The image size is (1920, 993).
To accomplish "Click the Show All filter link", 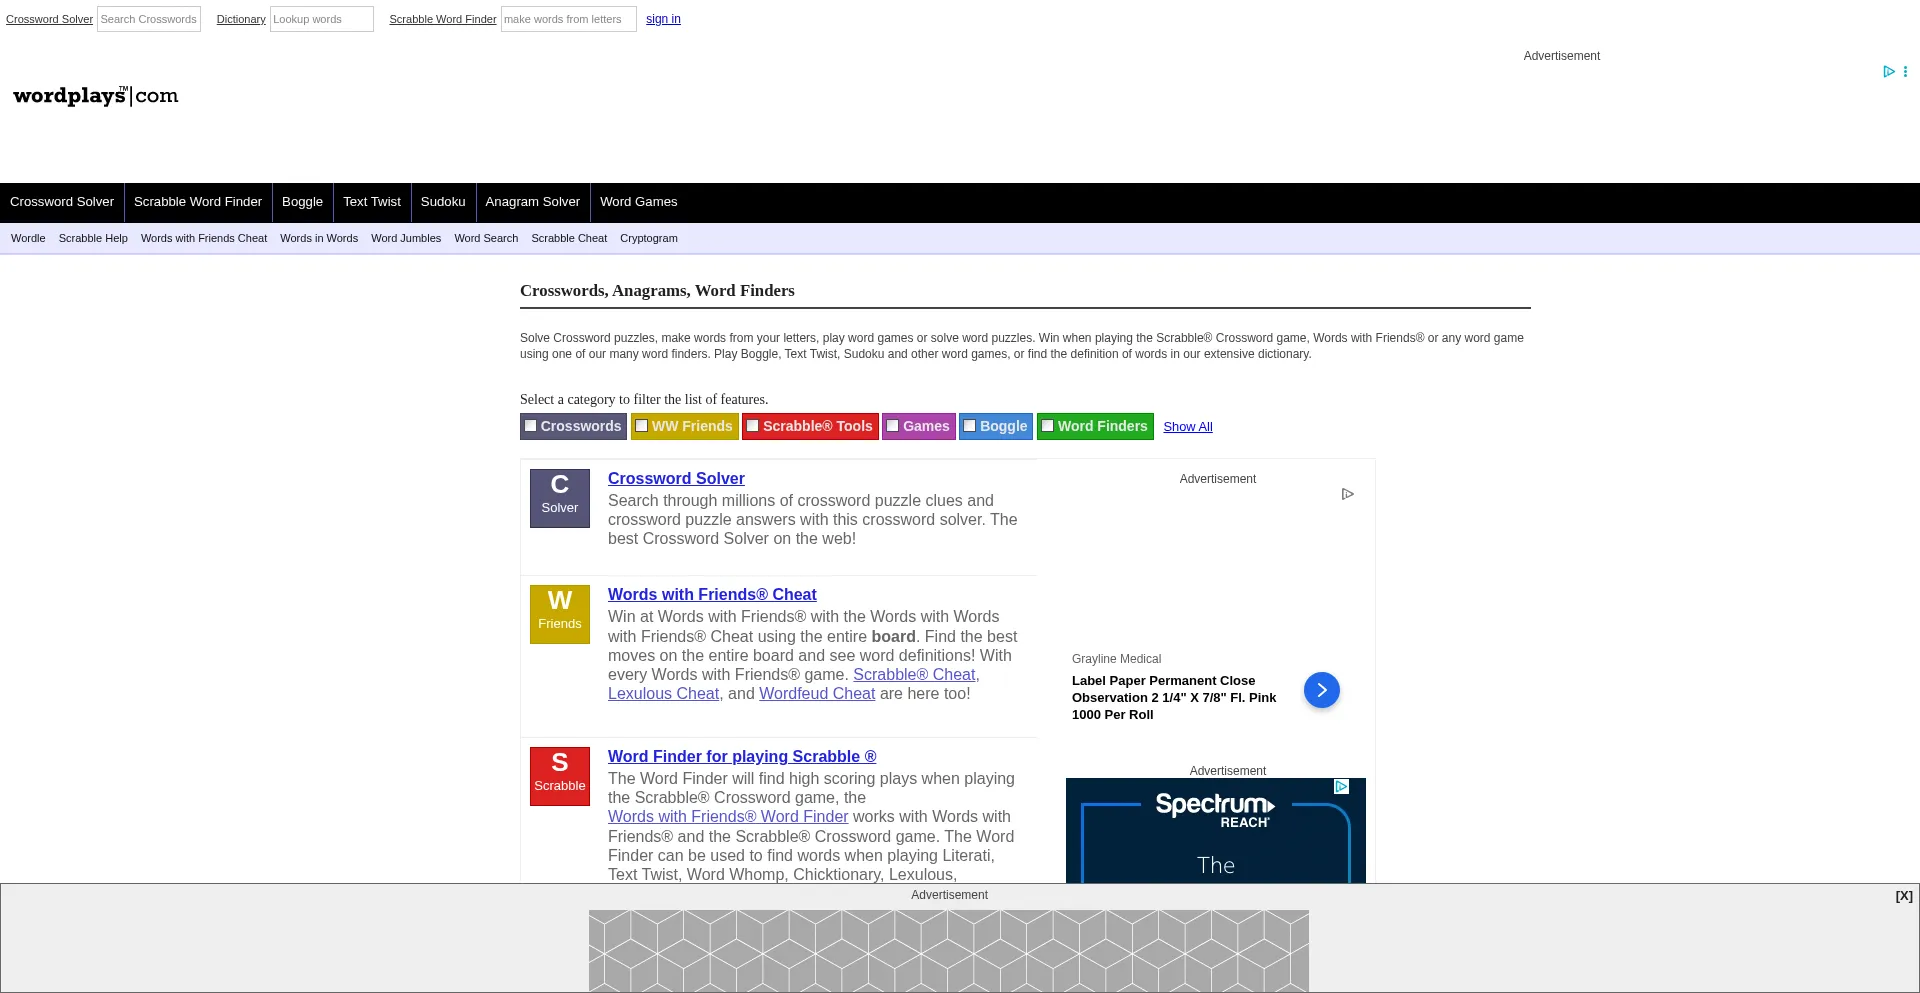I will (x=1188, y=427).
